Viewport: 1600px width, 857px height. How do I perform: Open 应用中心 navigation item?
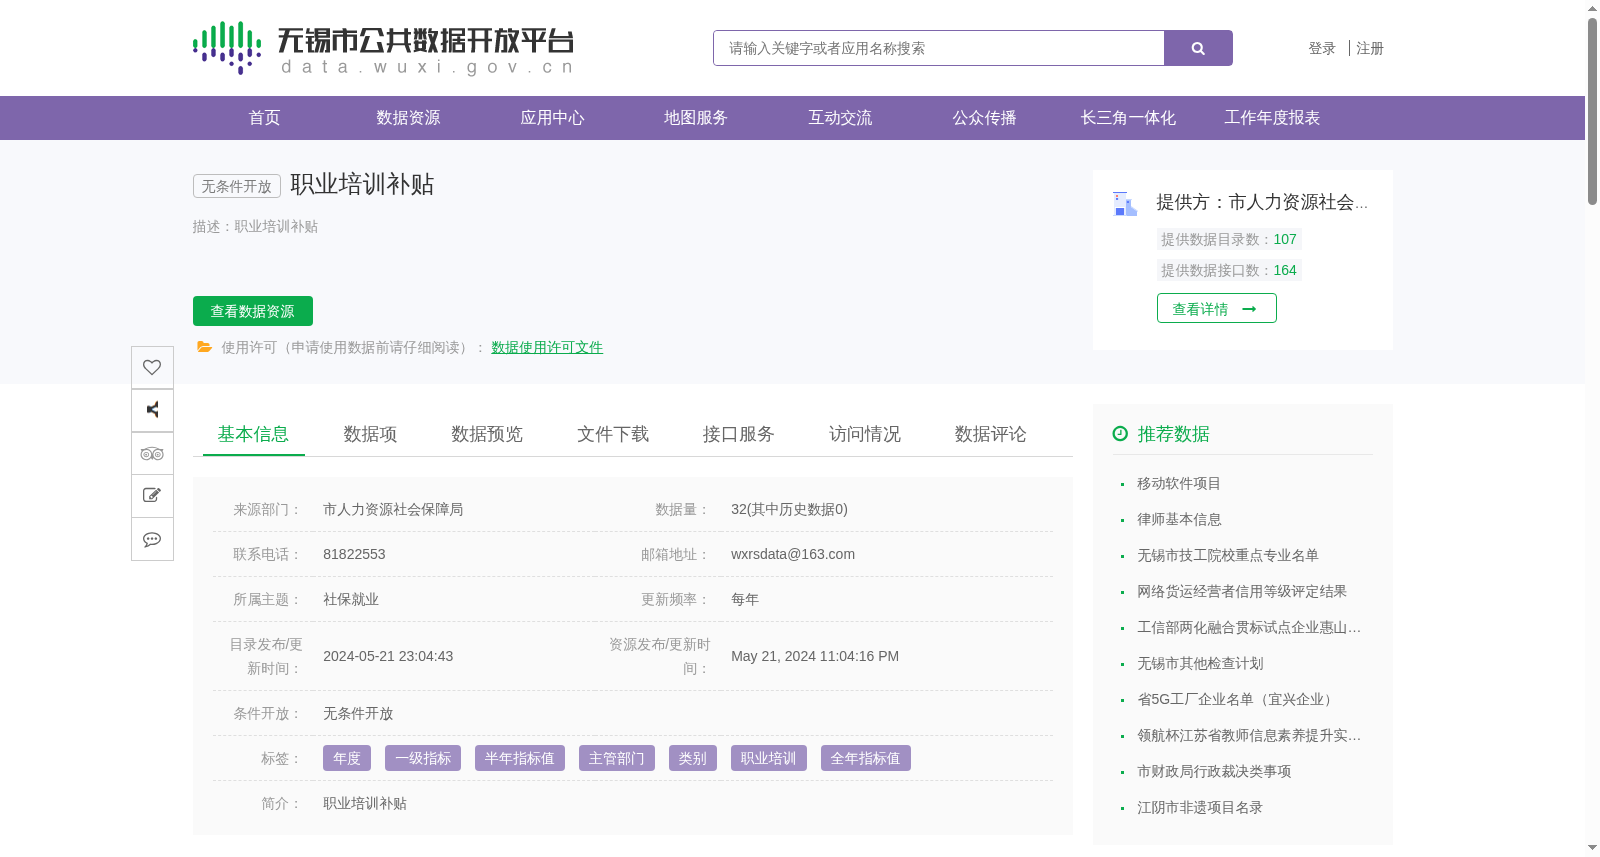(552, 118)
